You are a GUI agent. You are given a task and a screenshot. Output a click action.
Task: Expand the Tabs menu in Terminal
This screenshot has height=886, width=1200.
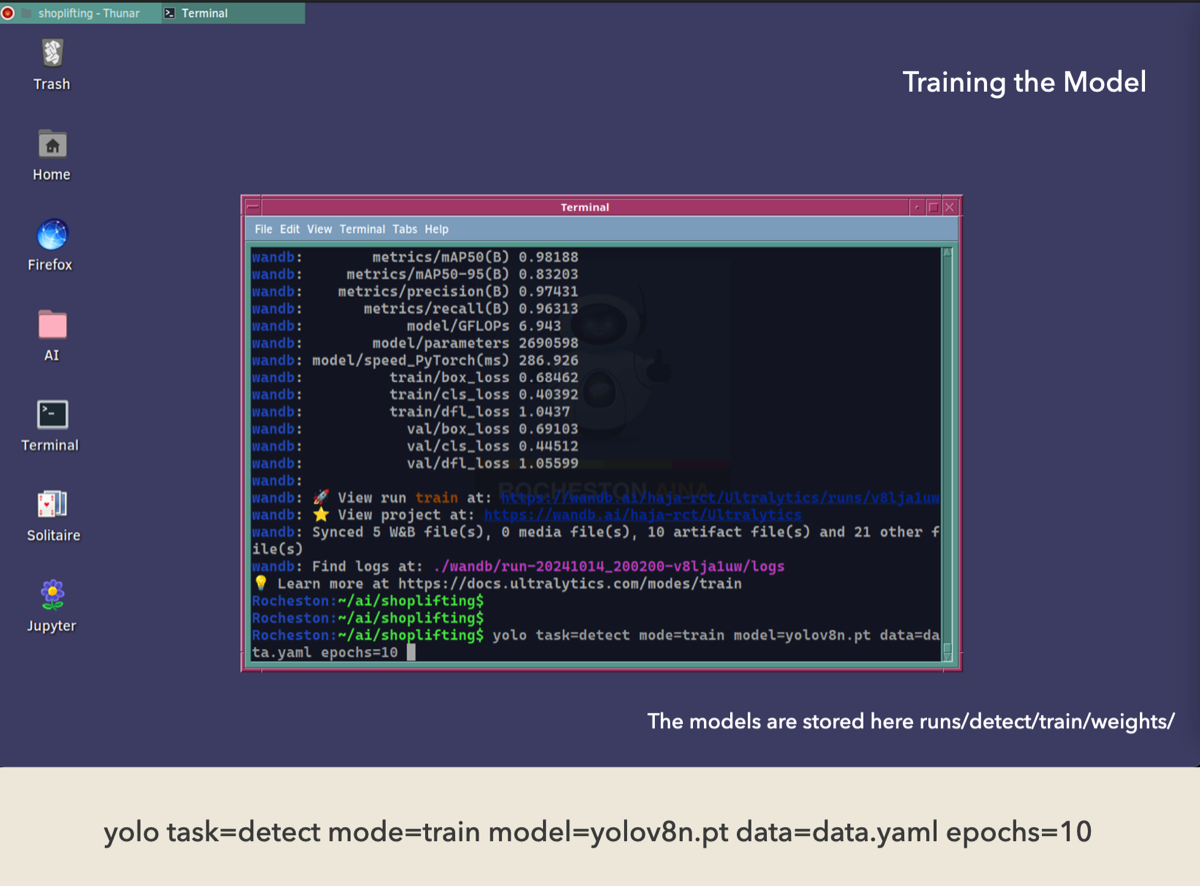tap(404, 229)
